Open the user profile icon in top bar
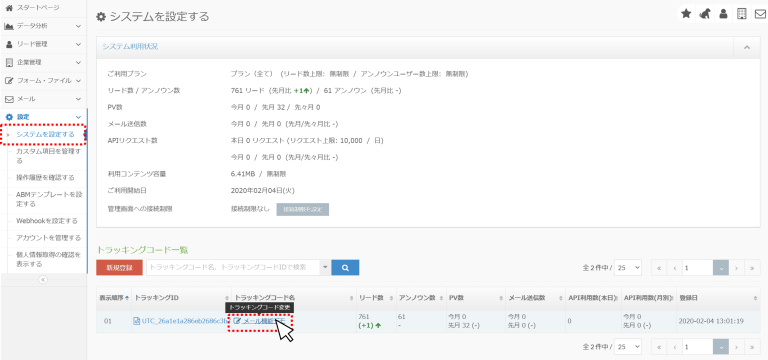The width and height of the screenshot is (768, 360). tap(723, 14)
